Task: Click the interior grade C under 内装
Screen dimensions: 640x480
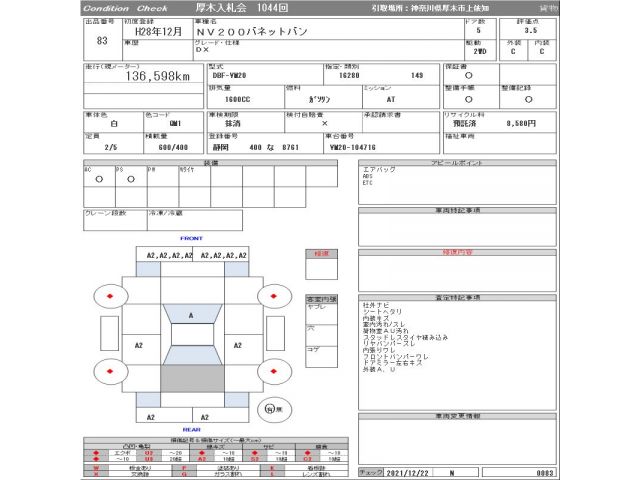Action: coord(542,51)
